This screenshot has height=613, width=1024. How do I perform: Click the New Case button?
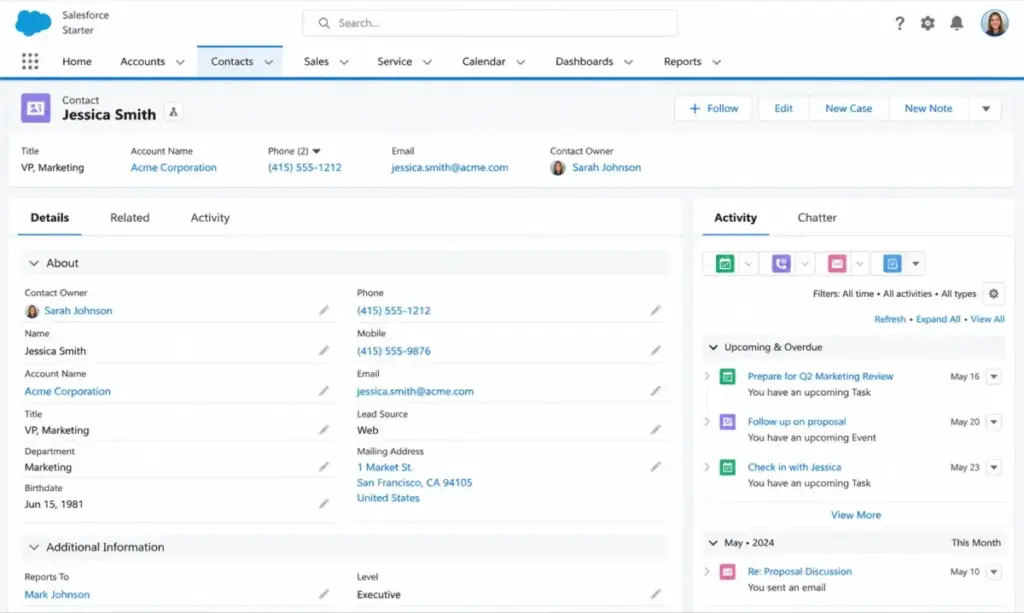[x=848, y=108]
